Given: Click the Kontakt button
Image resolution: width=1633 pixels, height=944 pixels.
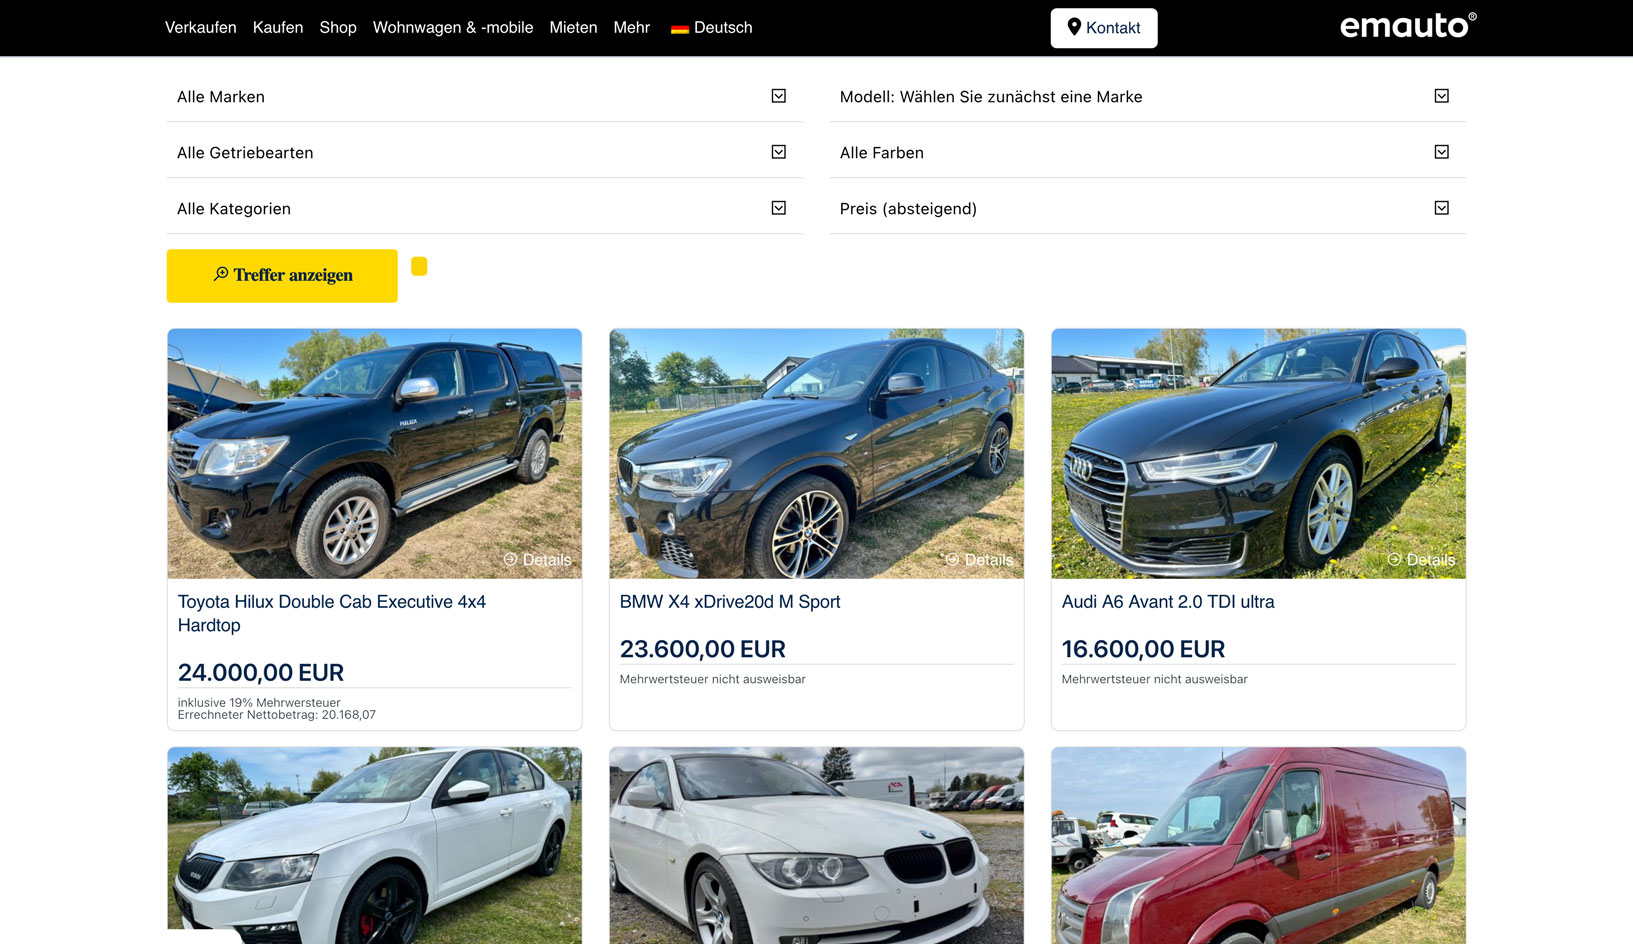Looking at the screenshot, I should (x=1104, y=28).
